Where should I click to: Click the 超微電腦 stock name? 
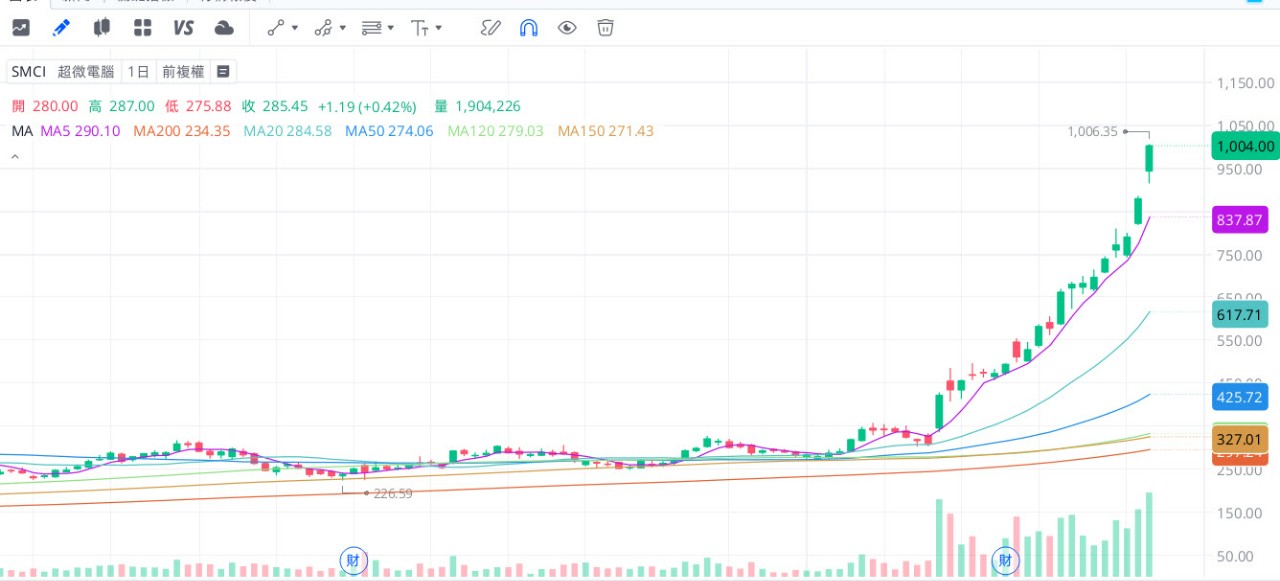(86, 71)
